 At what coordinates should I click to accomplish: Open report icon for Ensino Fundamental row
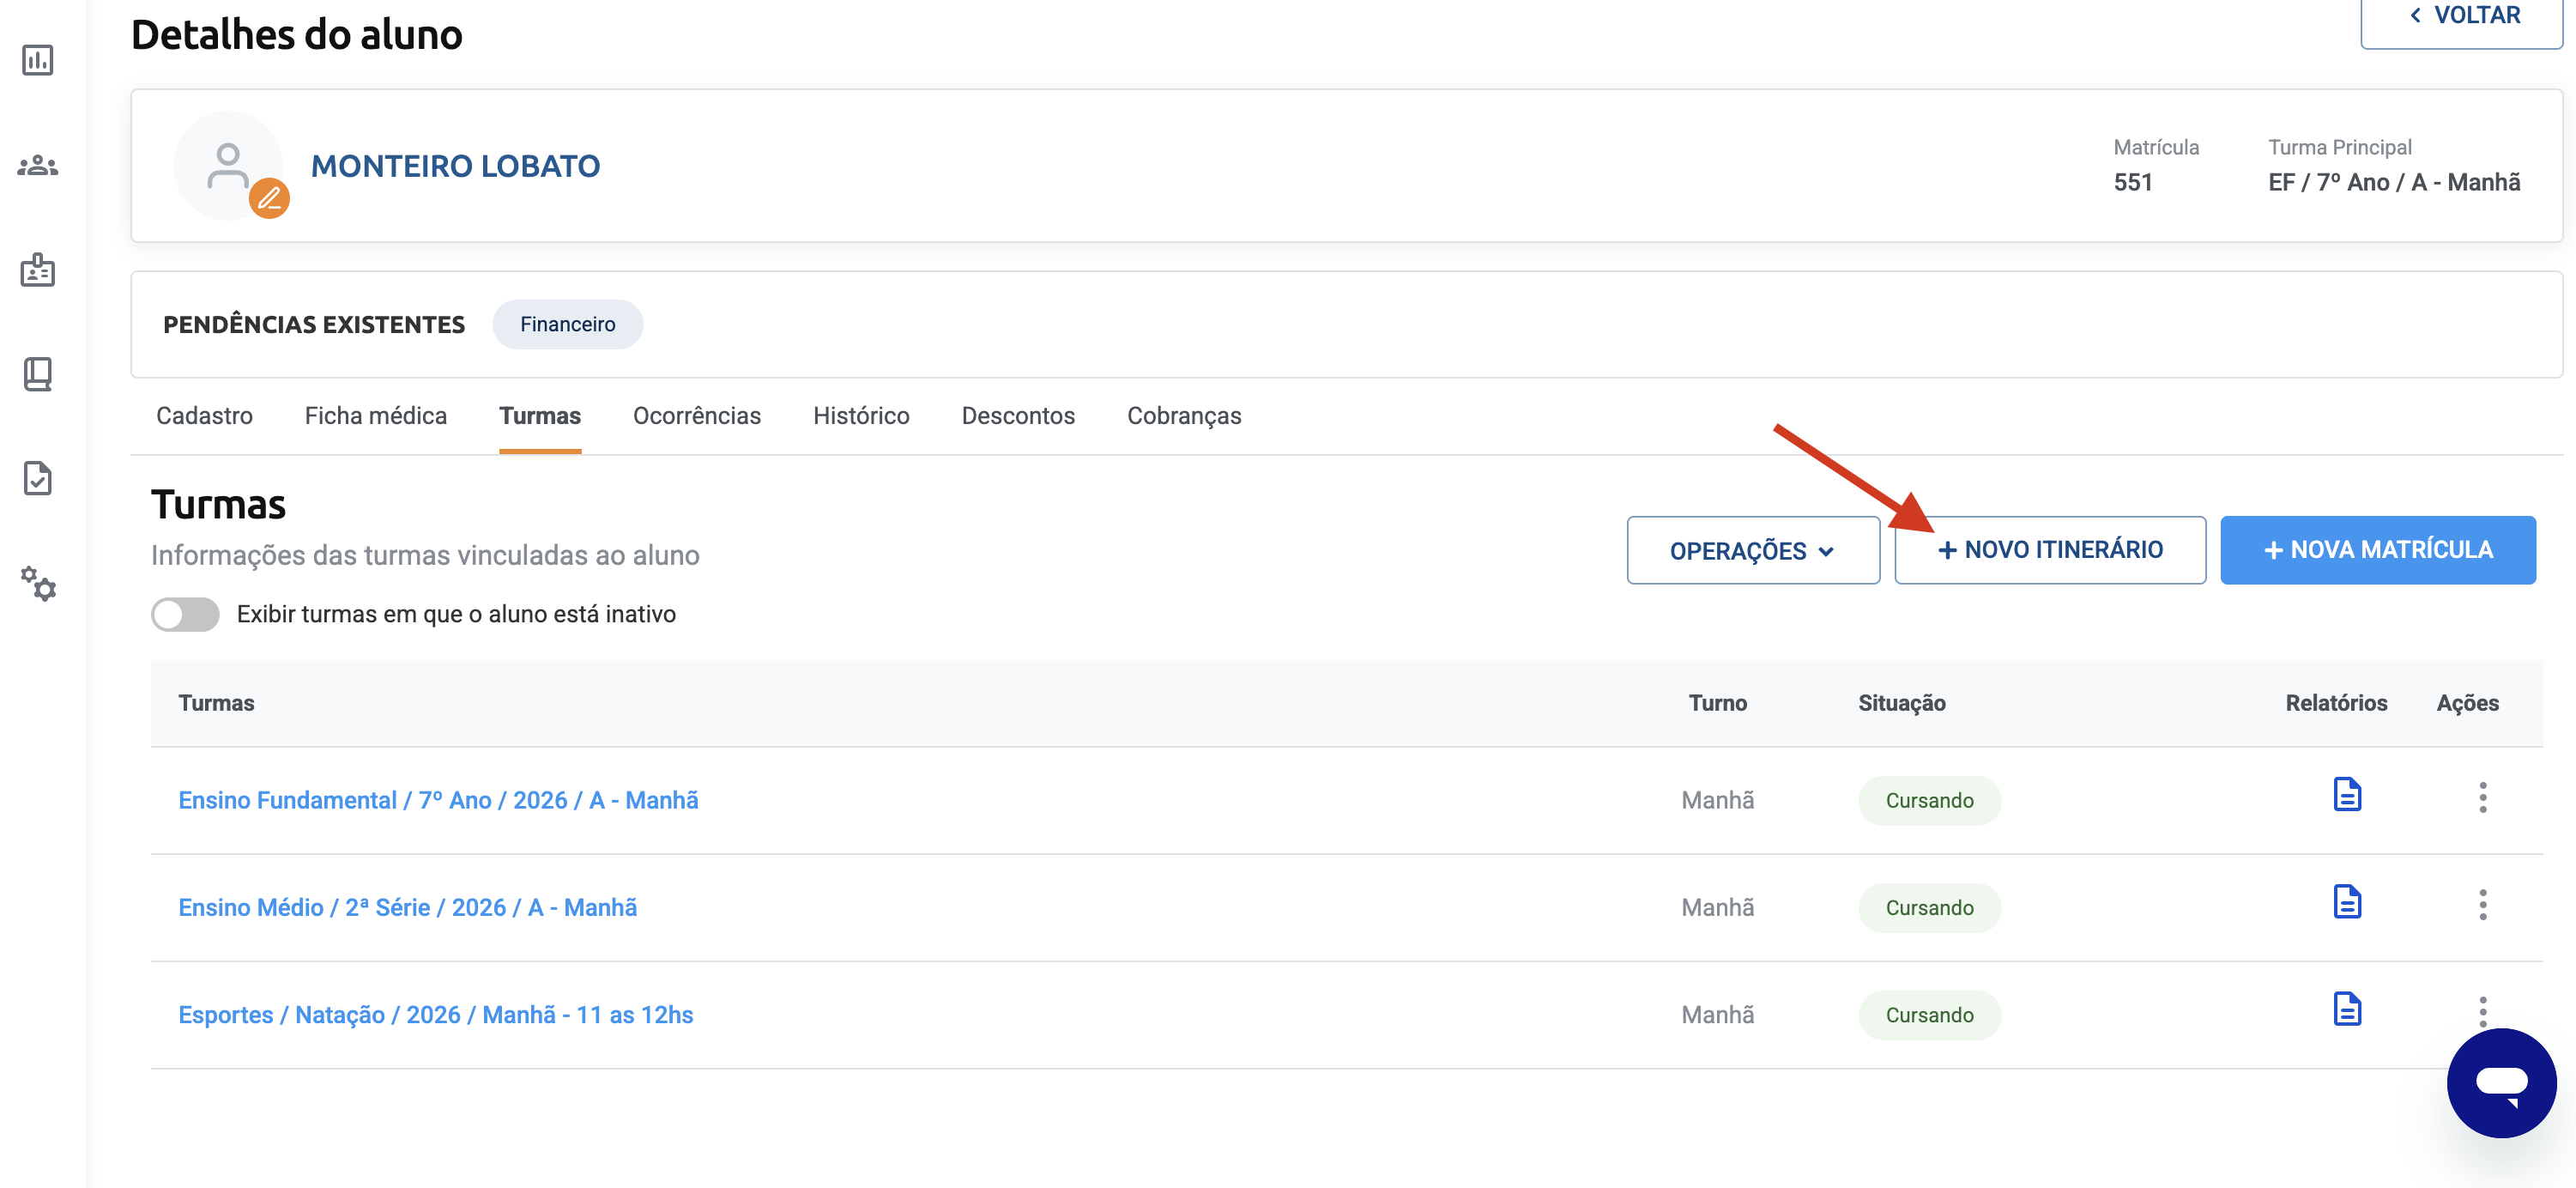(x=2346, y=795)
